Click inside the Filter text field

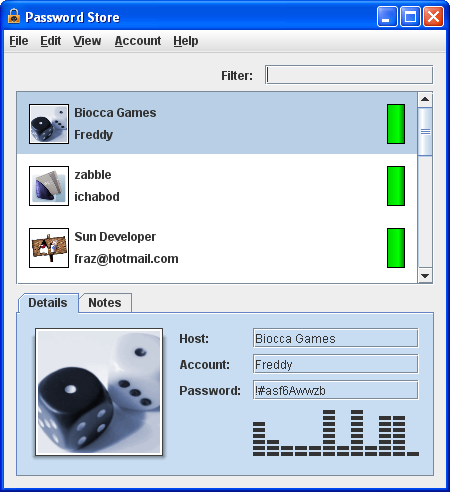(349, 75)
